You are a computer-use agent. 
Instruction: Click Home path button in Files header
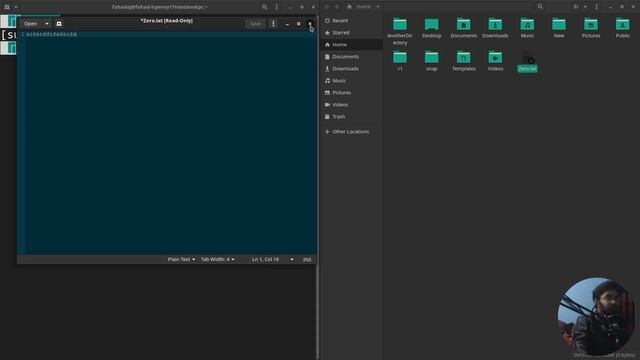[359, 7]
